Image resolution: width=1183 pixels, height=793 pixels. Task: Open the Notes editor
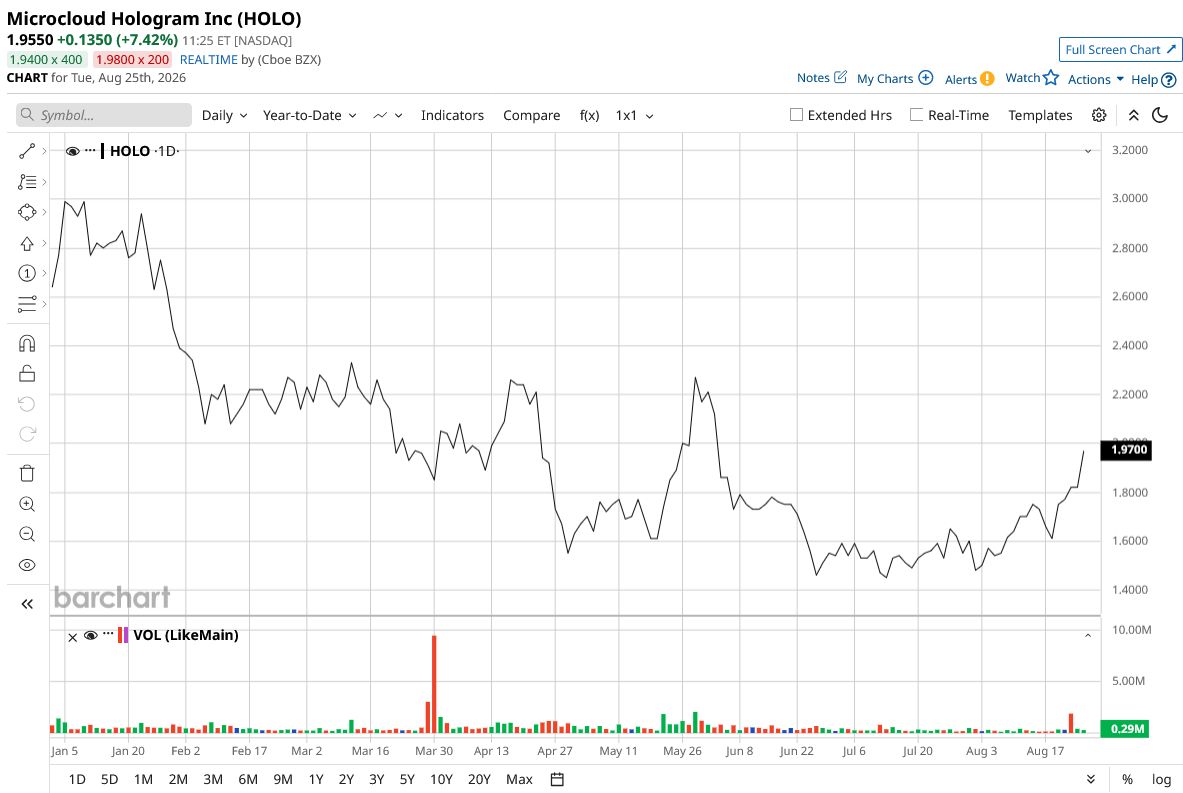pos(822,78)
